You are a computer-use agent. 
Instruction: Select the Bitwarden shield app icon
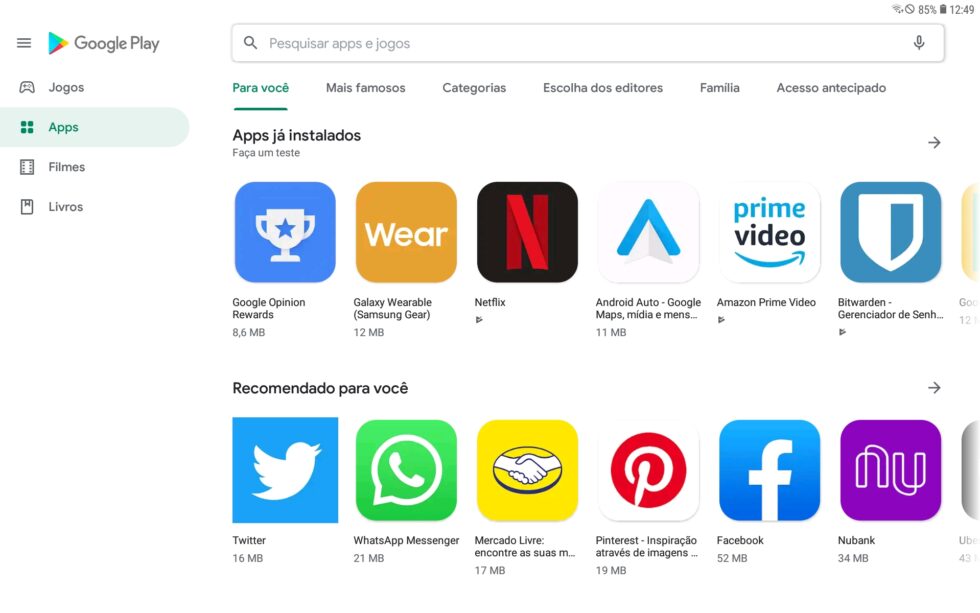(x=890, y=232)
